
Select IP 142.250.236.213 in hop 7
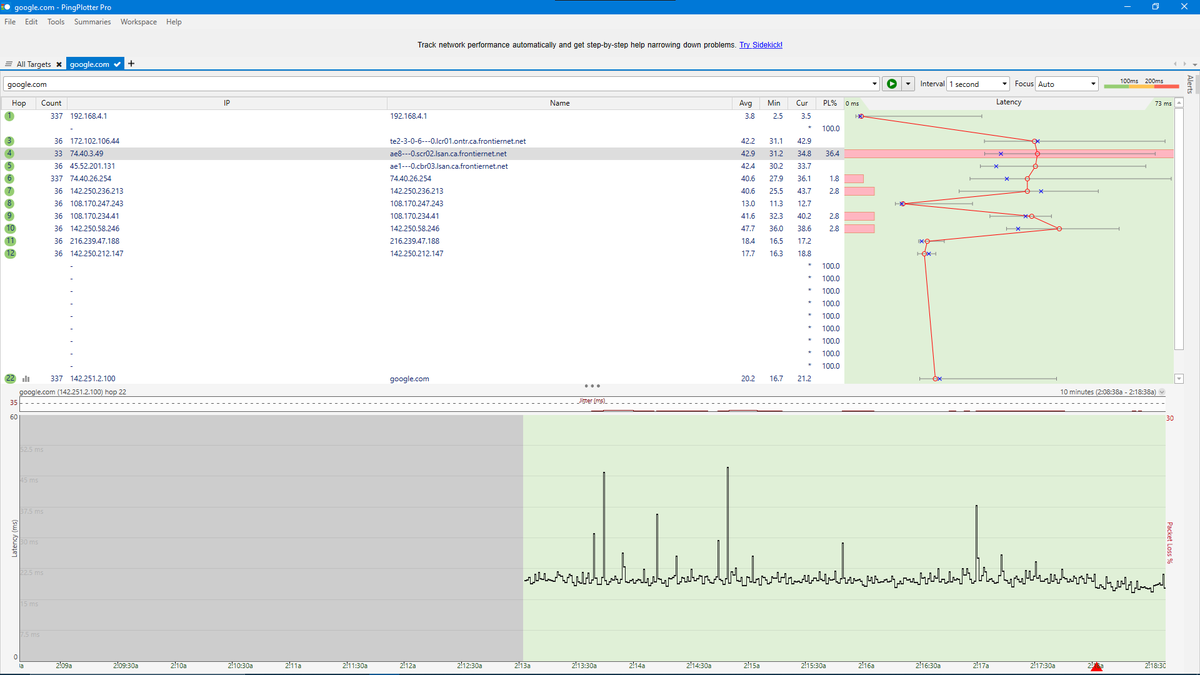tap(97, 191)
